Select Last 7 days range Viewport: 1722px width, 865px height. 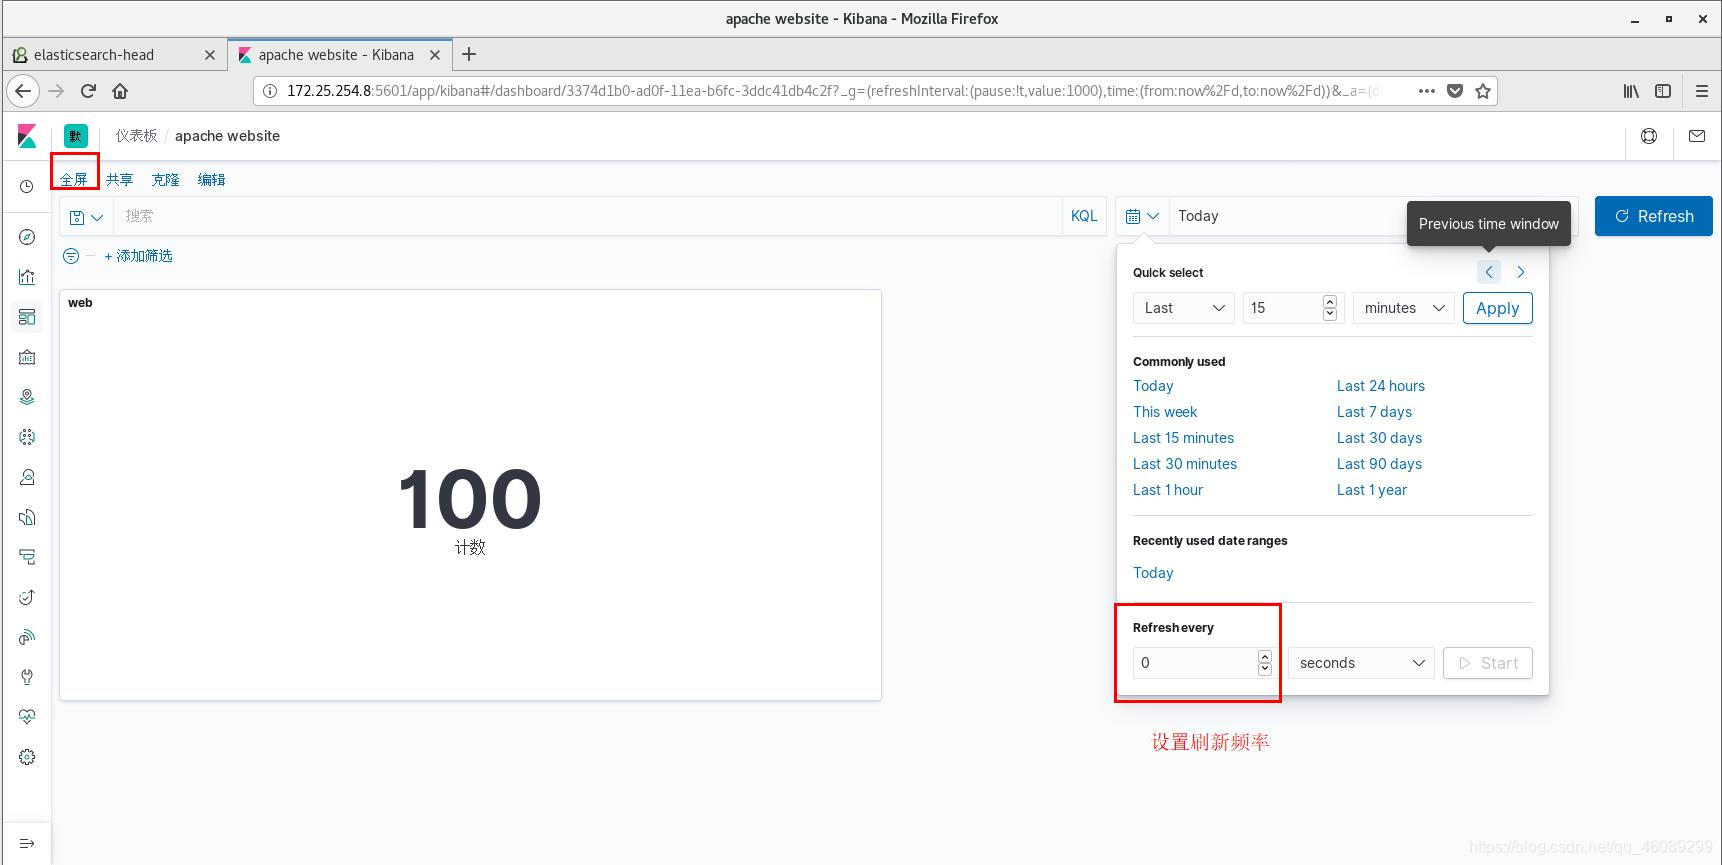point(1375,412)
